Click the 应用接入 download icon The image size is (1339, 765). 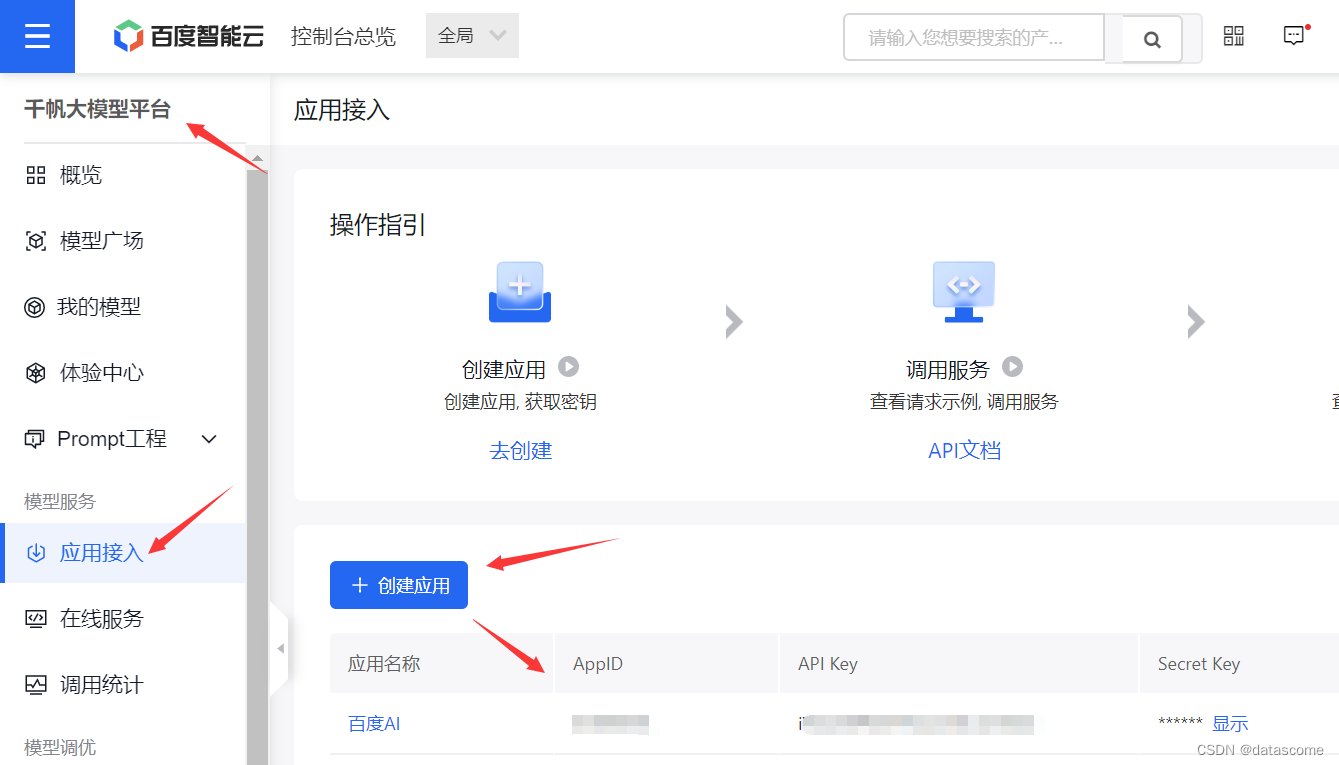(36, 553)
